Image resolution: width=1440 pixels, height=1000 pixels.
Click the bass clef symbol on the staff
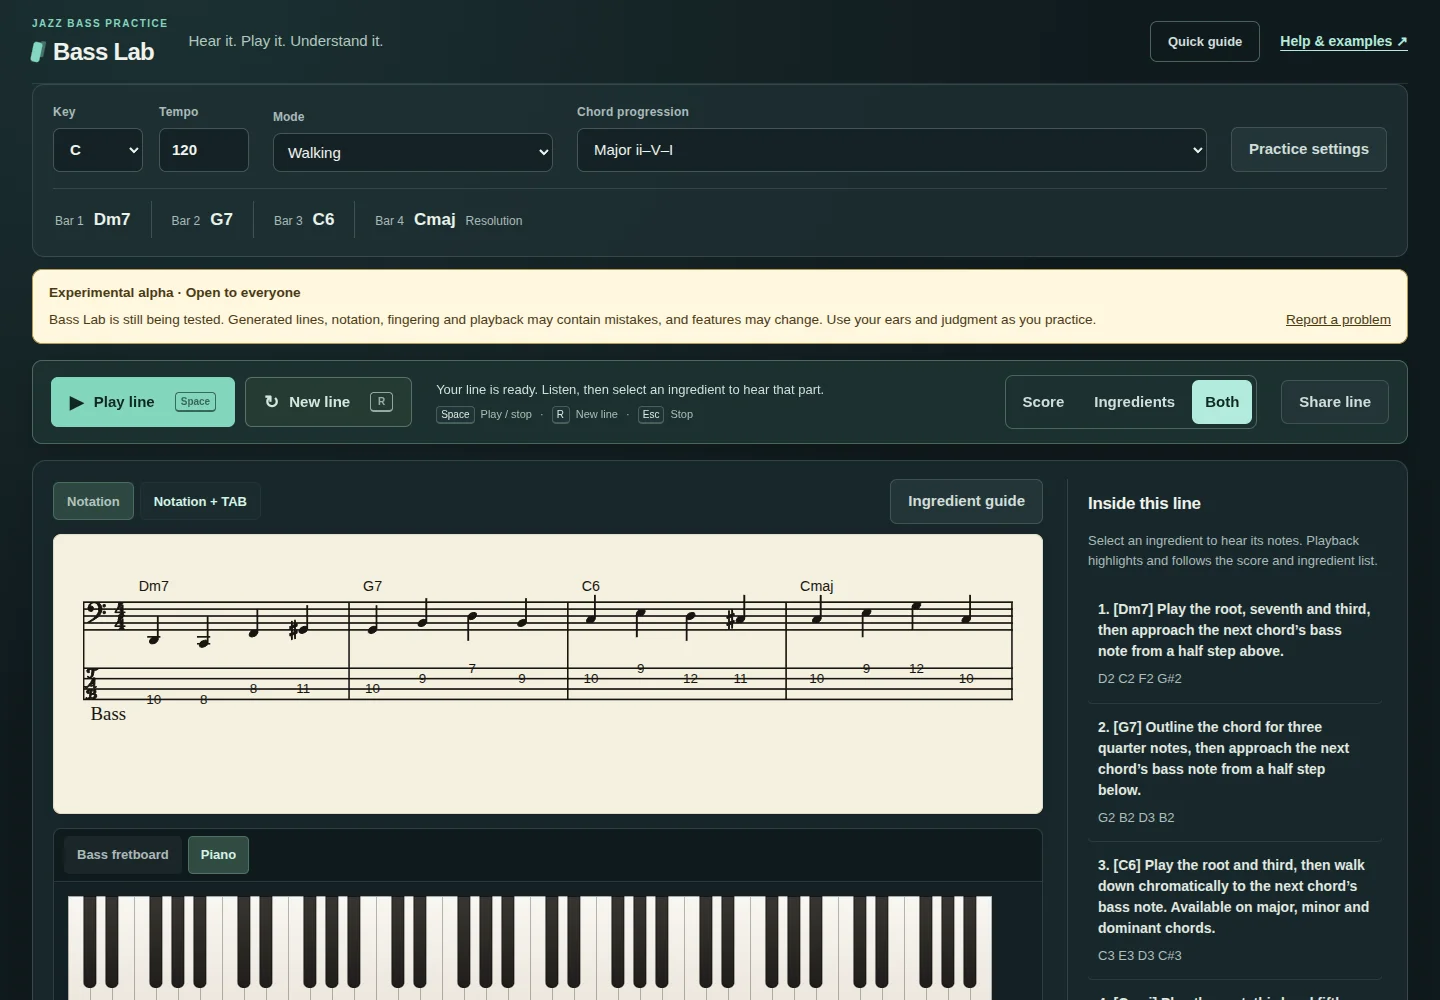[96, 613]
